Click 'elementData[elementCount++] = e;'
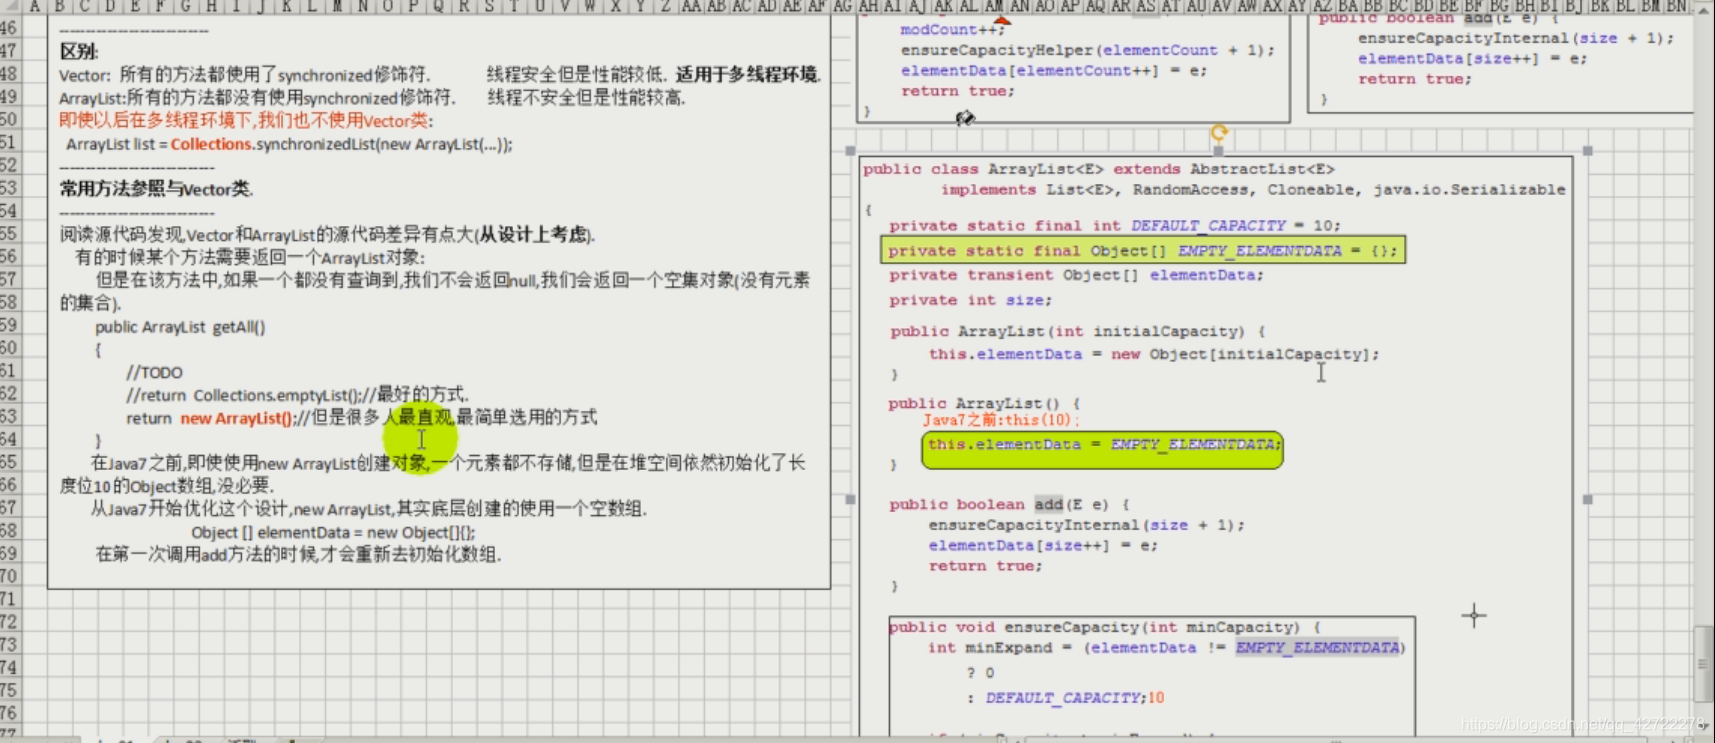Screen dimensions: 1715x743 (x=1054, y=71)
